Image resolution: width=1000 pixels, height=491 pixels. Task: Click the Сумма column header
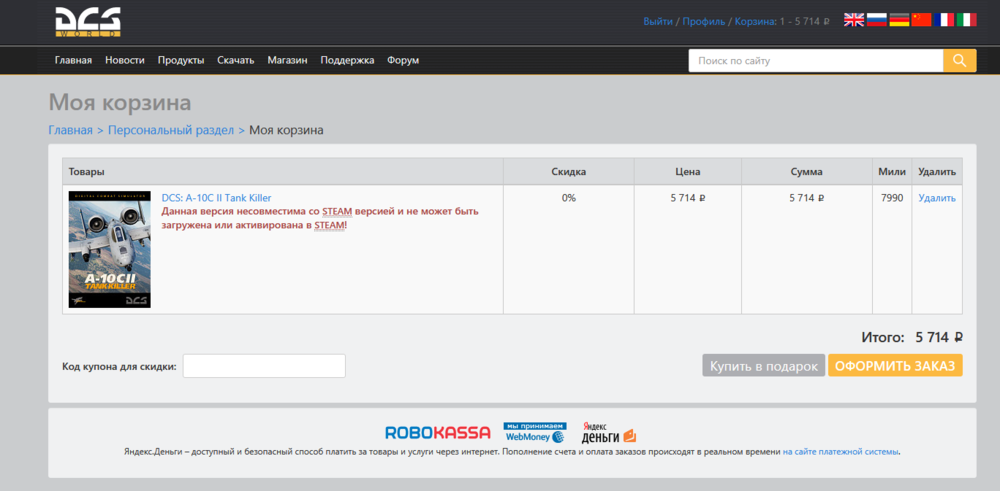pyautogui.click(x=806, y=172)
